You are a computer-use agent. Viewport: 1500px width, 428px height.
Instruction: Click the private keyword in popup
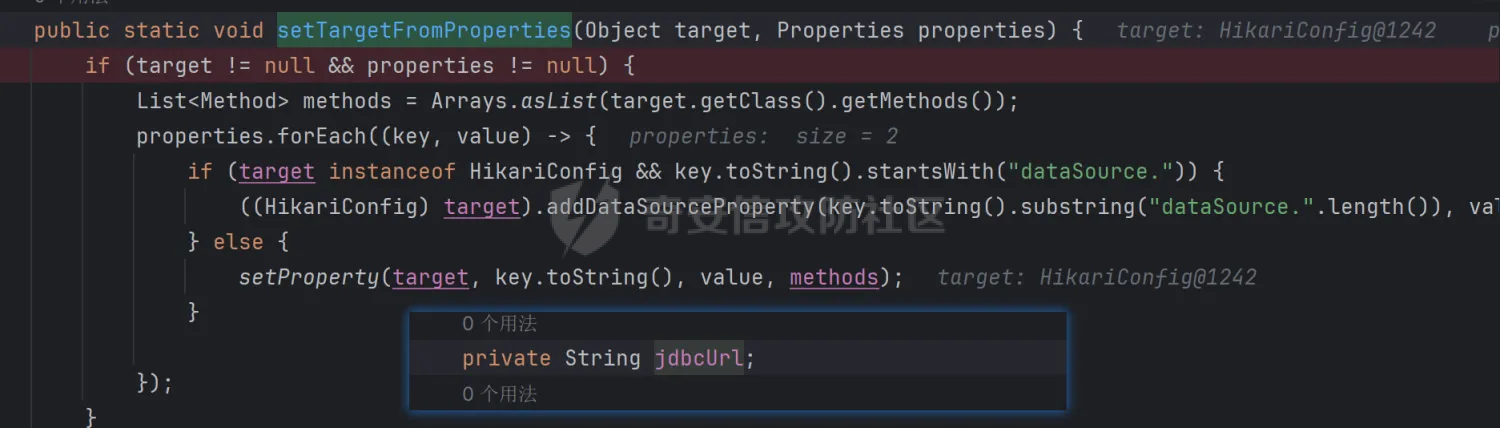click(506, 358)
